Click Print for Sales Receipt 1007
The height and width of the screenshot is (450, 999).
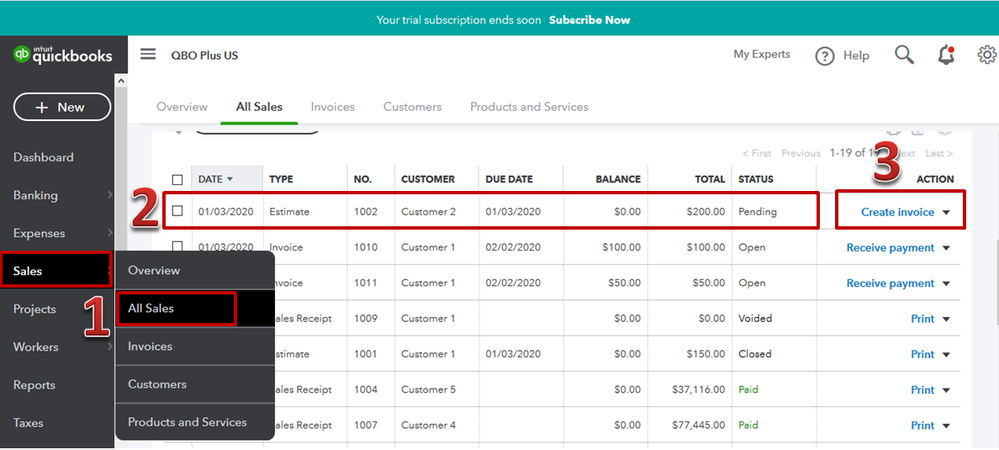[923, 426]
